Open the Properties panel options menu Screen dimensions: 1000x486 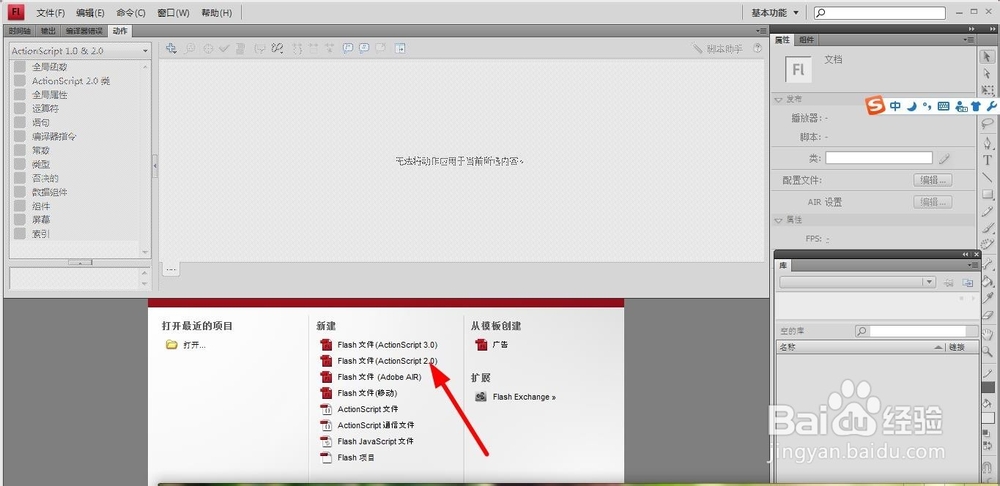(969, 40)
